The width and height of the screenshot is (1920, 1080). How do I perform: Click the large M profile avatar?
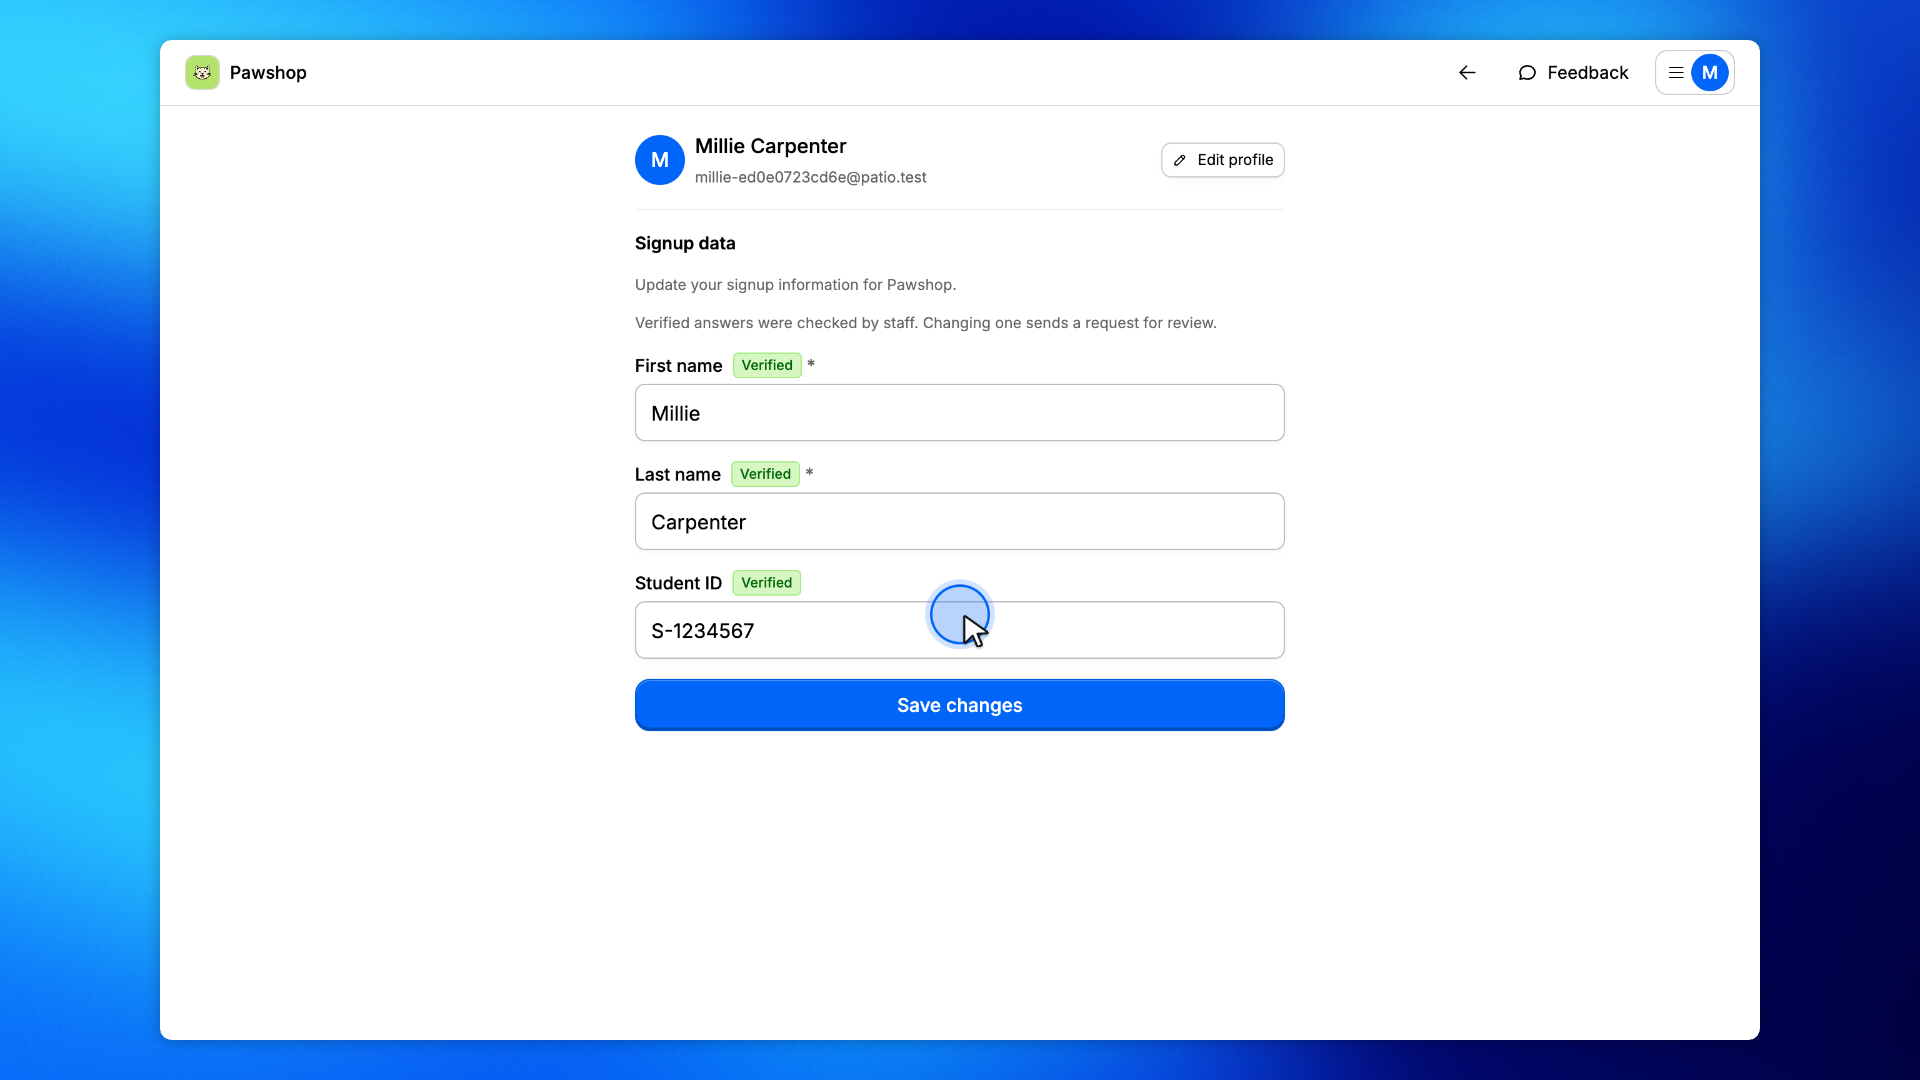click(x=660, y=160)
